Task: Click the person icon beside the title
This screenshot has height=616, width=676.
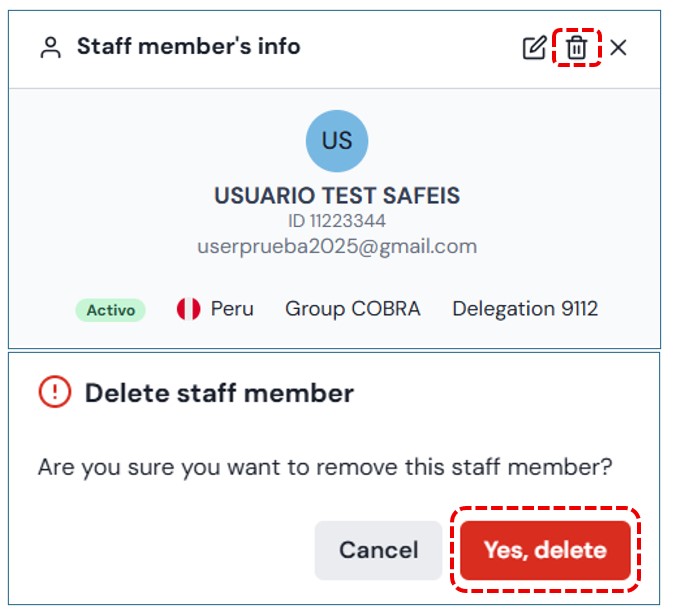Action: (50, 47)
